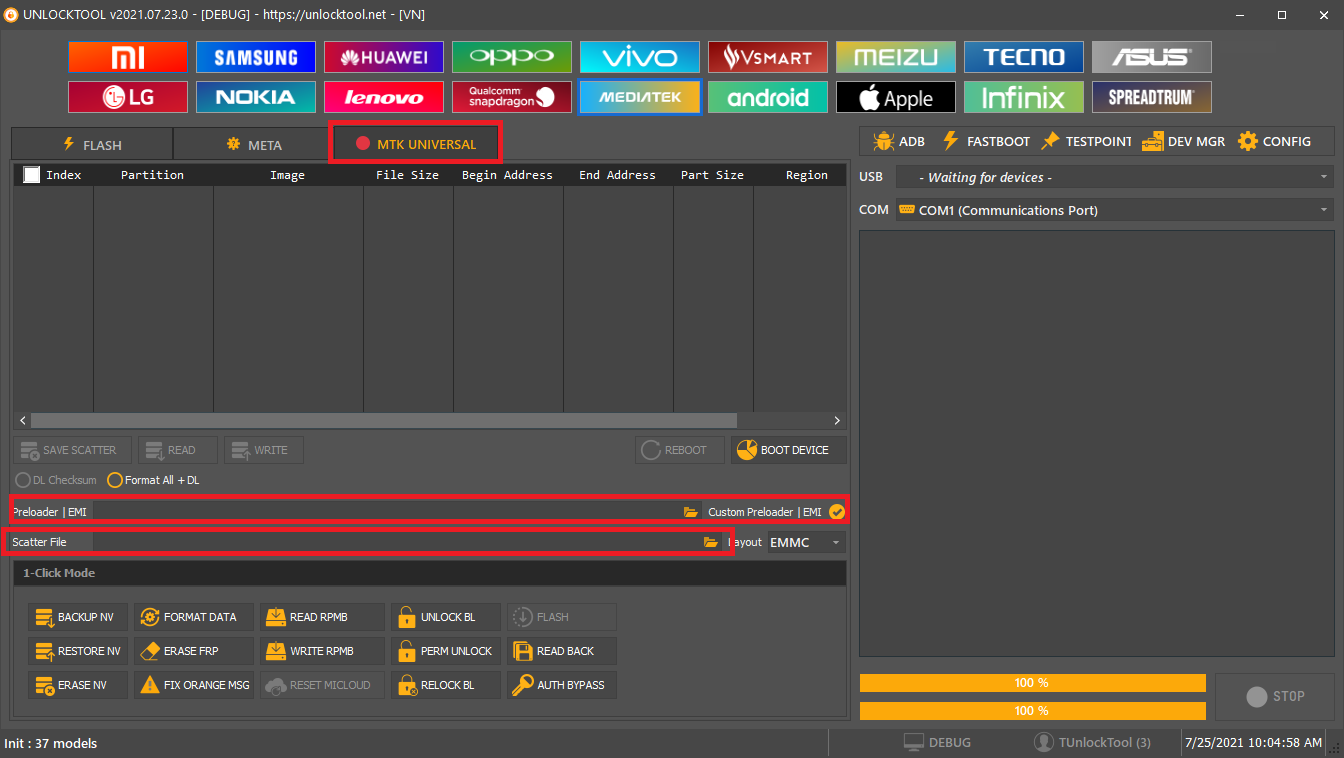This screenshot has height=758, width=1344.
Task: Pick the Vsmart brand tile
Action: tap(768, 57)
